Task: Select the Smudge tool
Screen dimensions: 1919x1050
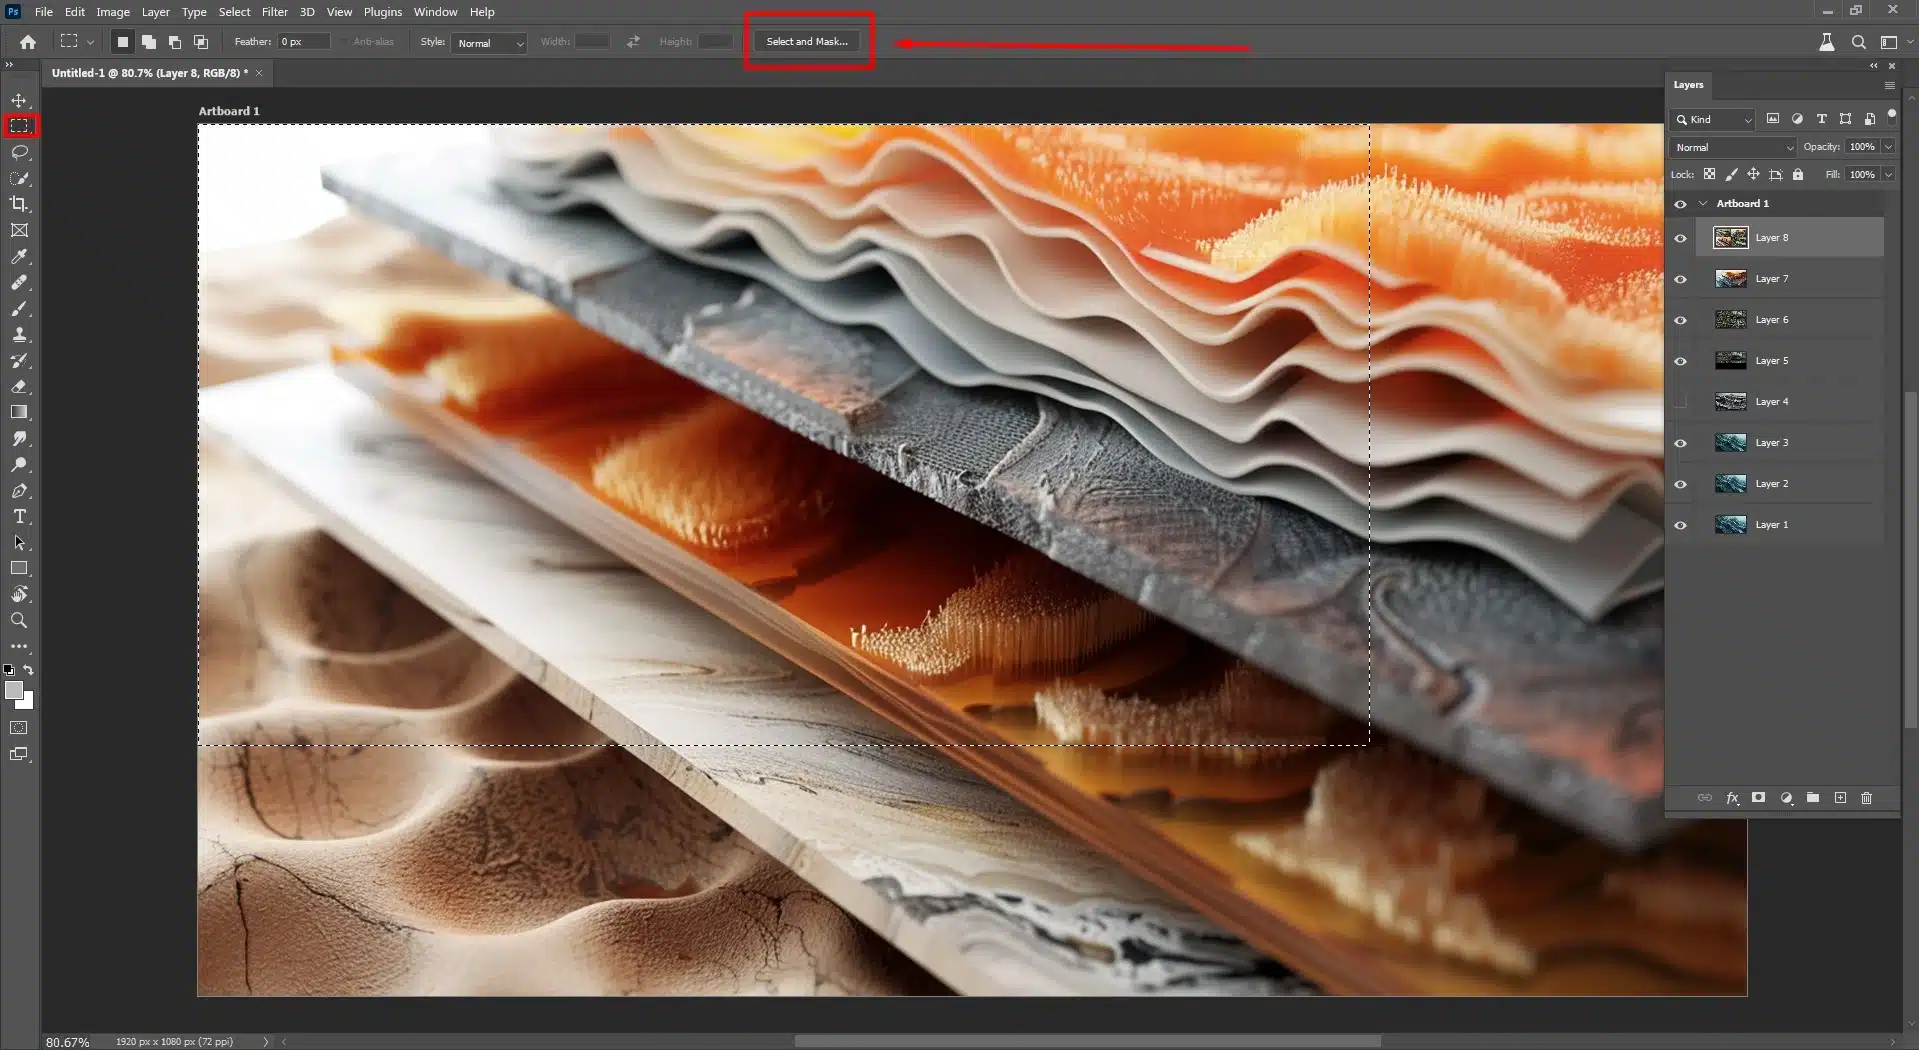Action: click(19, 438)
